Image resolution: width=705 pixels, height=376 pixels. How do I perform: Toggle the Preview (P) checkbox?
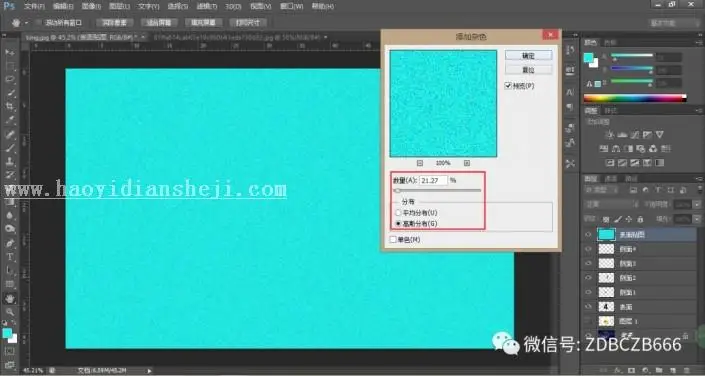point(508,85)
